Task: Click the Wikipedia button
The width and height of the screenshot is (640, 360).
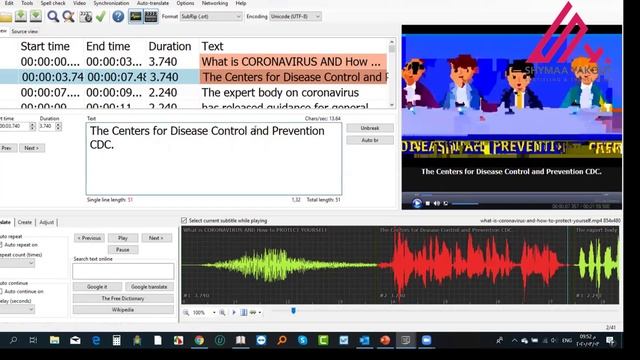Action: 123,310
